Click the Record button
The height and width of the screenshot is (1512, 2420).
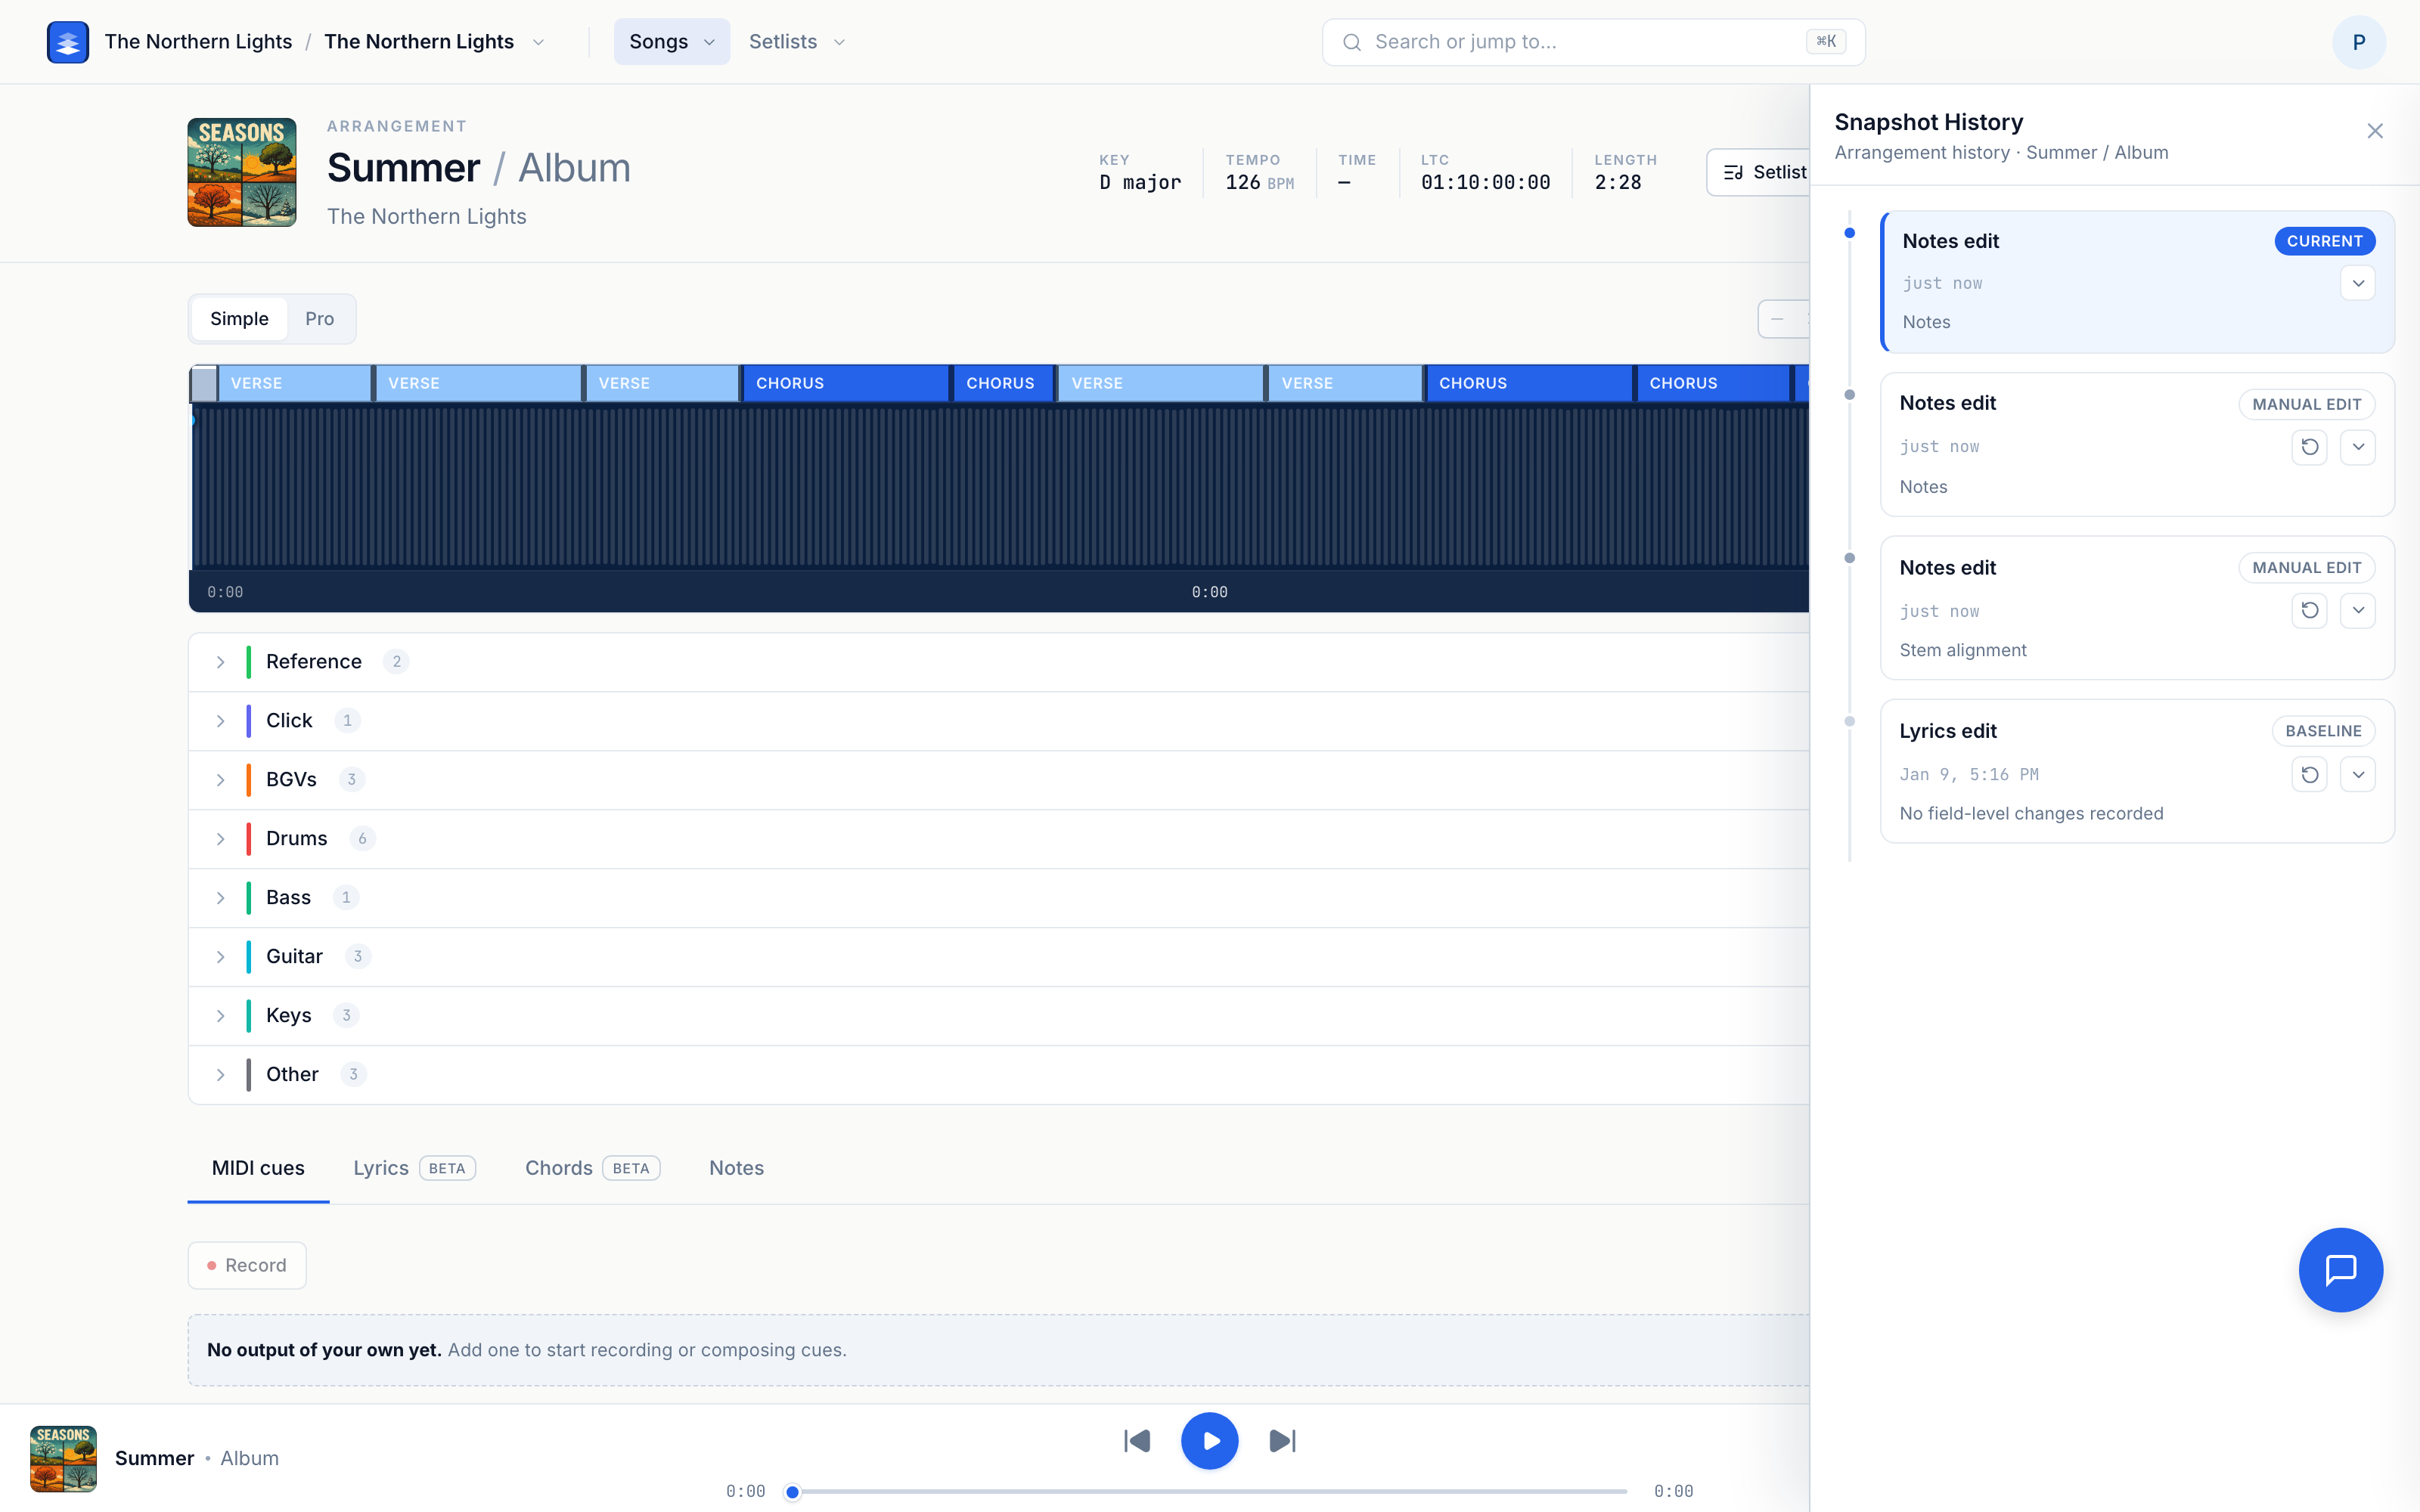click(x=247, y=1265)
